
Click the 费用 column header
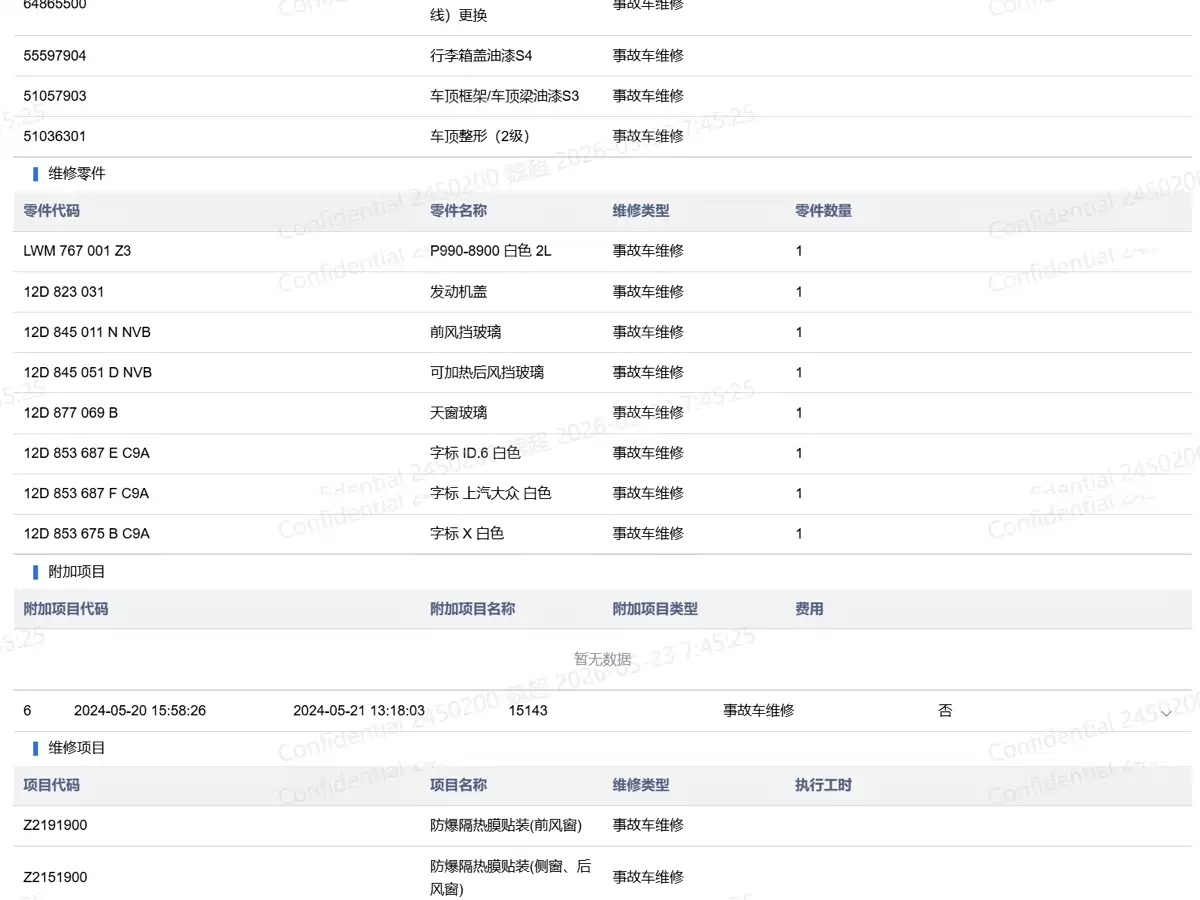pos(810,609)
